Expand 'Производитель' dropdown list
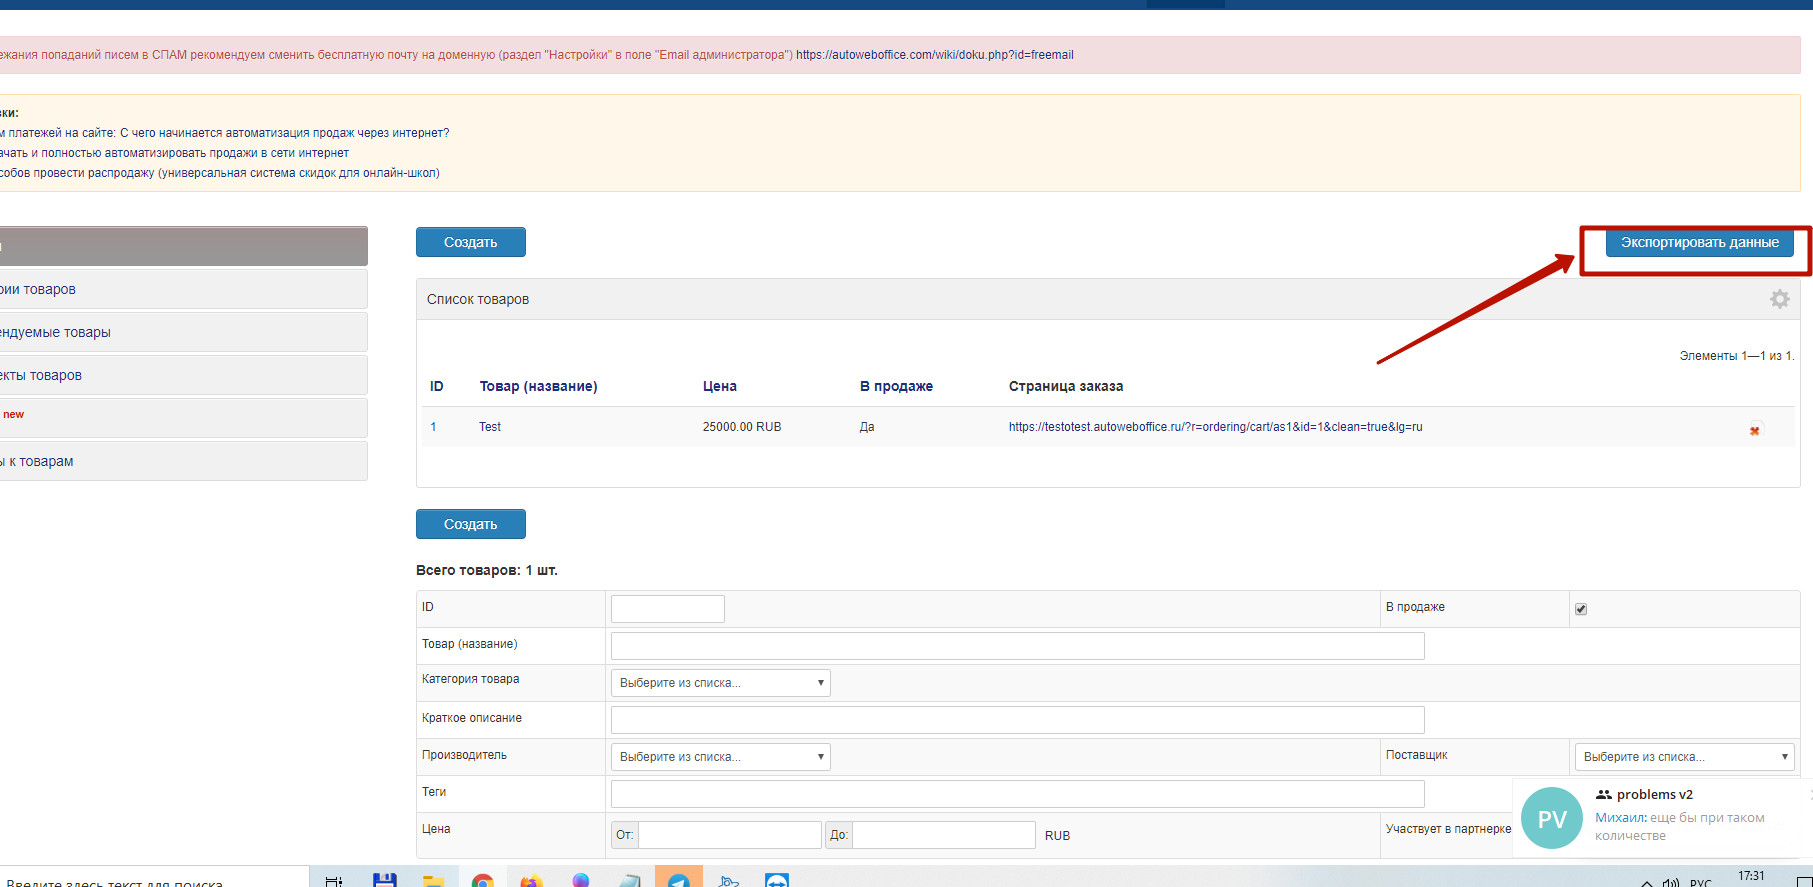The image size is (1813, 887). coord(720,757)
